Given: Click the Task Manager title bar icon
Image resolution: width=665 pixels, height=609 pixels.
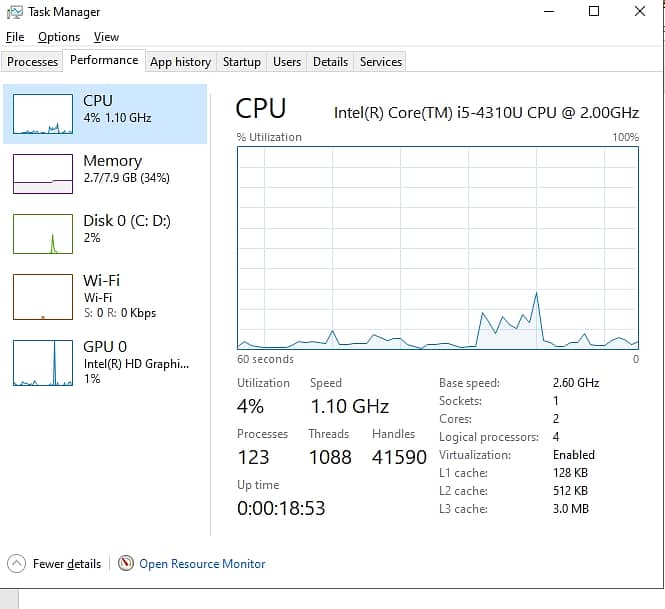Looking at the screenshot, I should click(x=15, y=12).
